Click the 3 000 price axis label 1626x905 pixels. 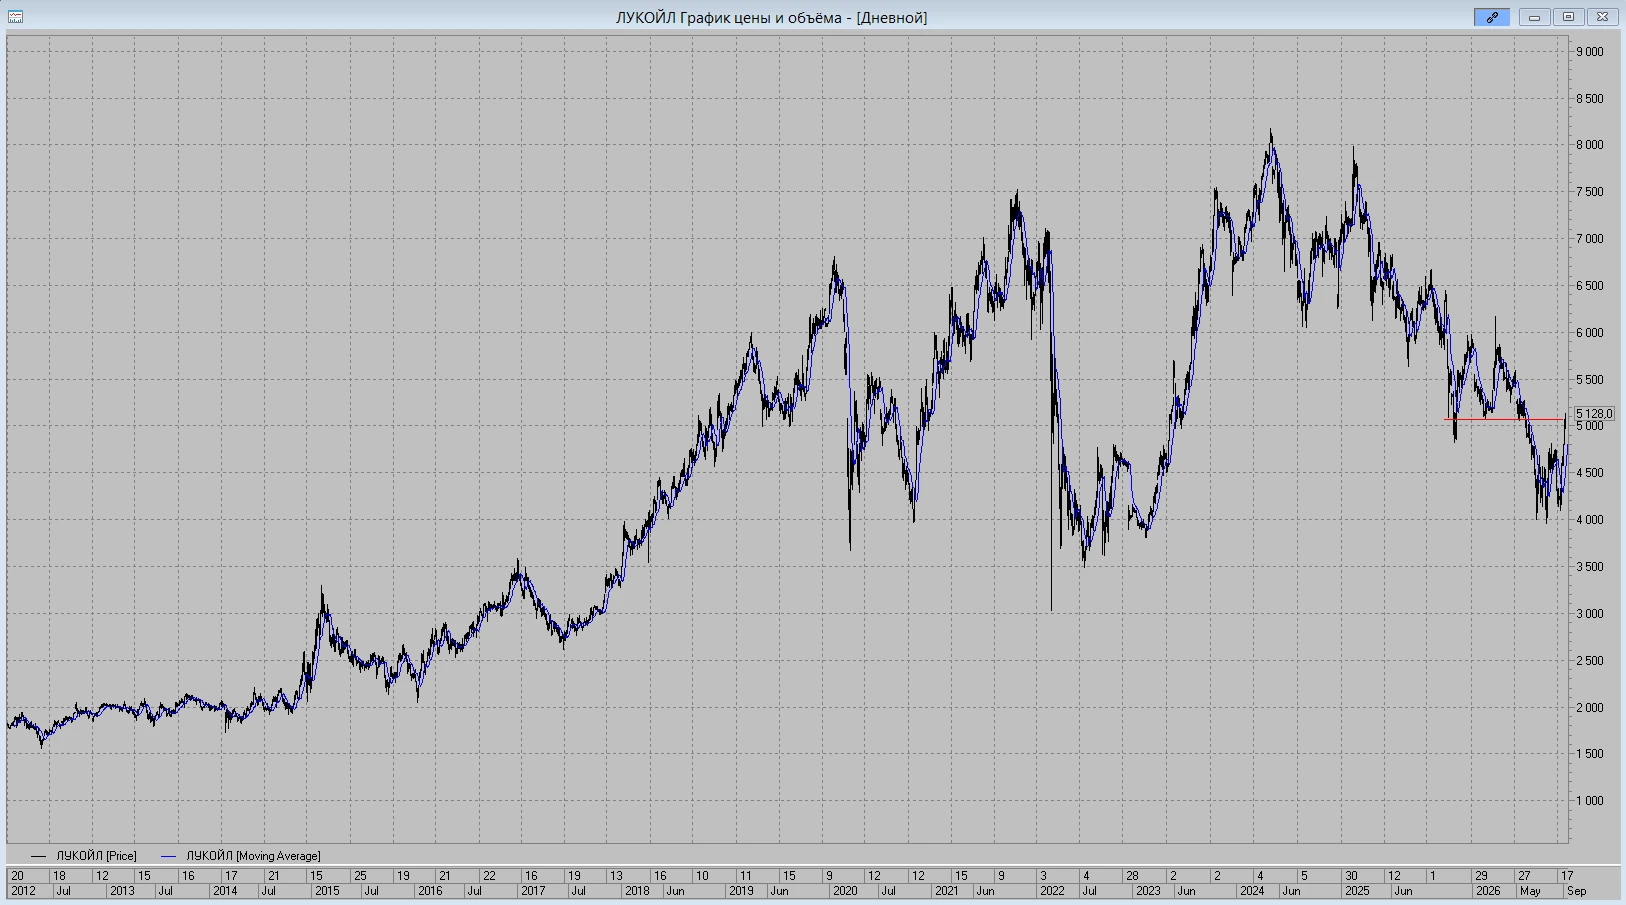[1590, 614]
